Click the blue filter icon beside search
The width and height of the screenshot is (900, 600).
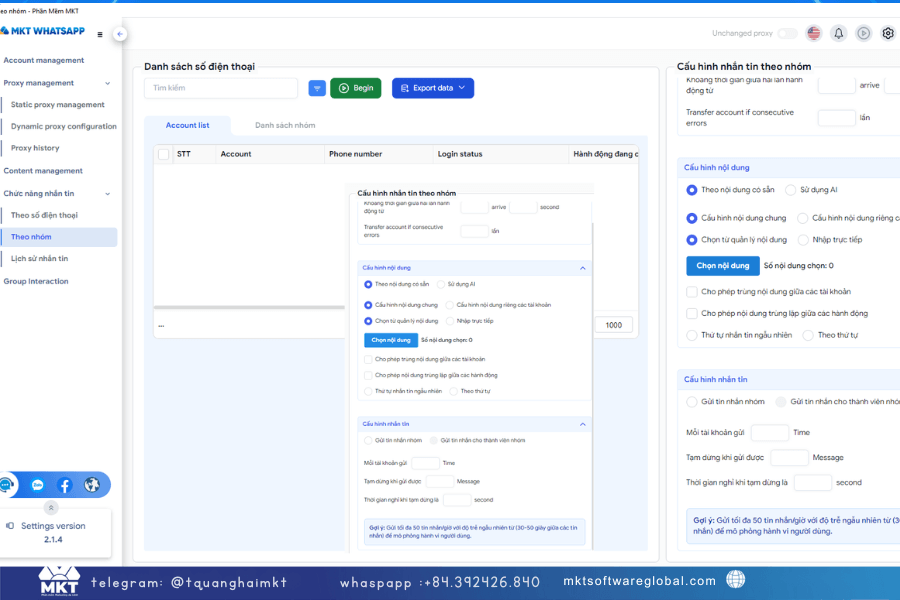[x=317, y=88]
